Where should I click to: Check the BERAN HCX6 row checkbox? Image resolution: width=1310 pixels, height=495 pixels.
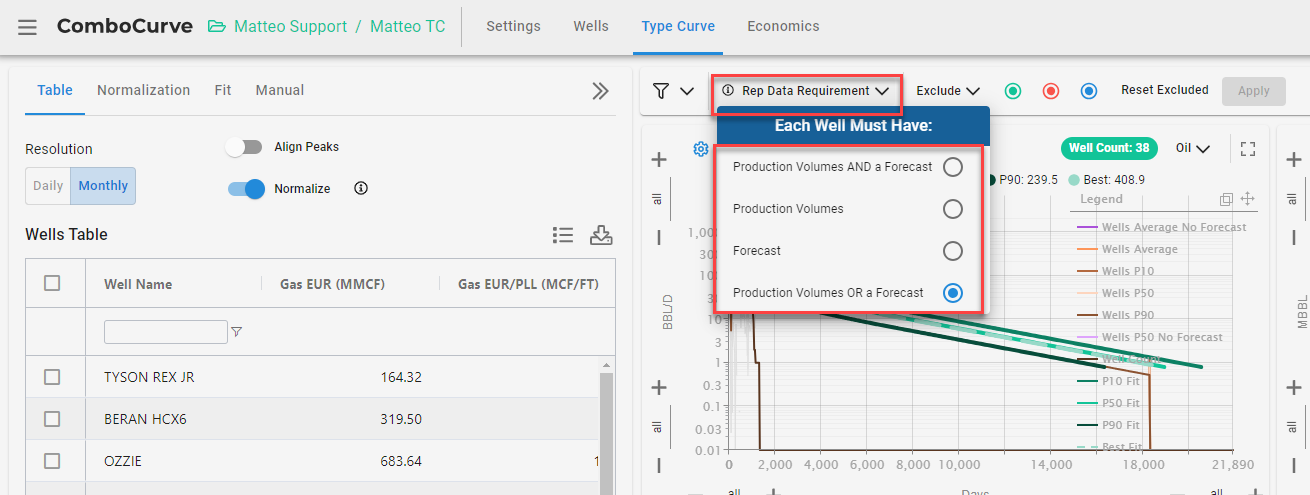(52, 419)
